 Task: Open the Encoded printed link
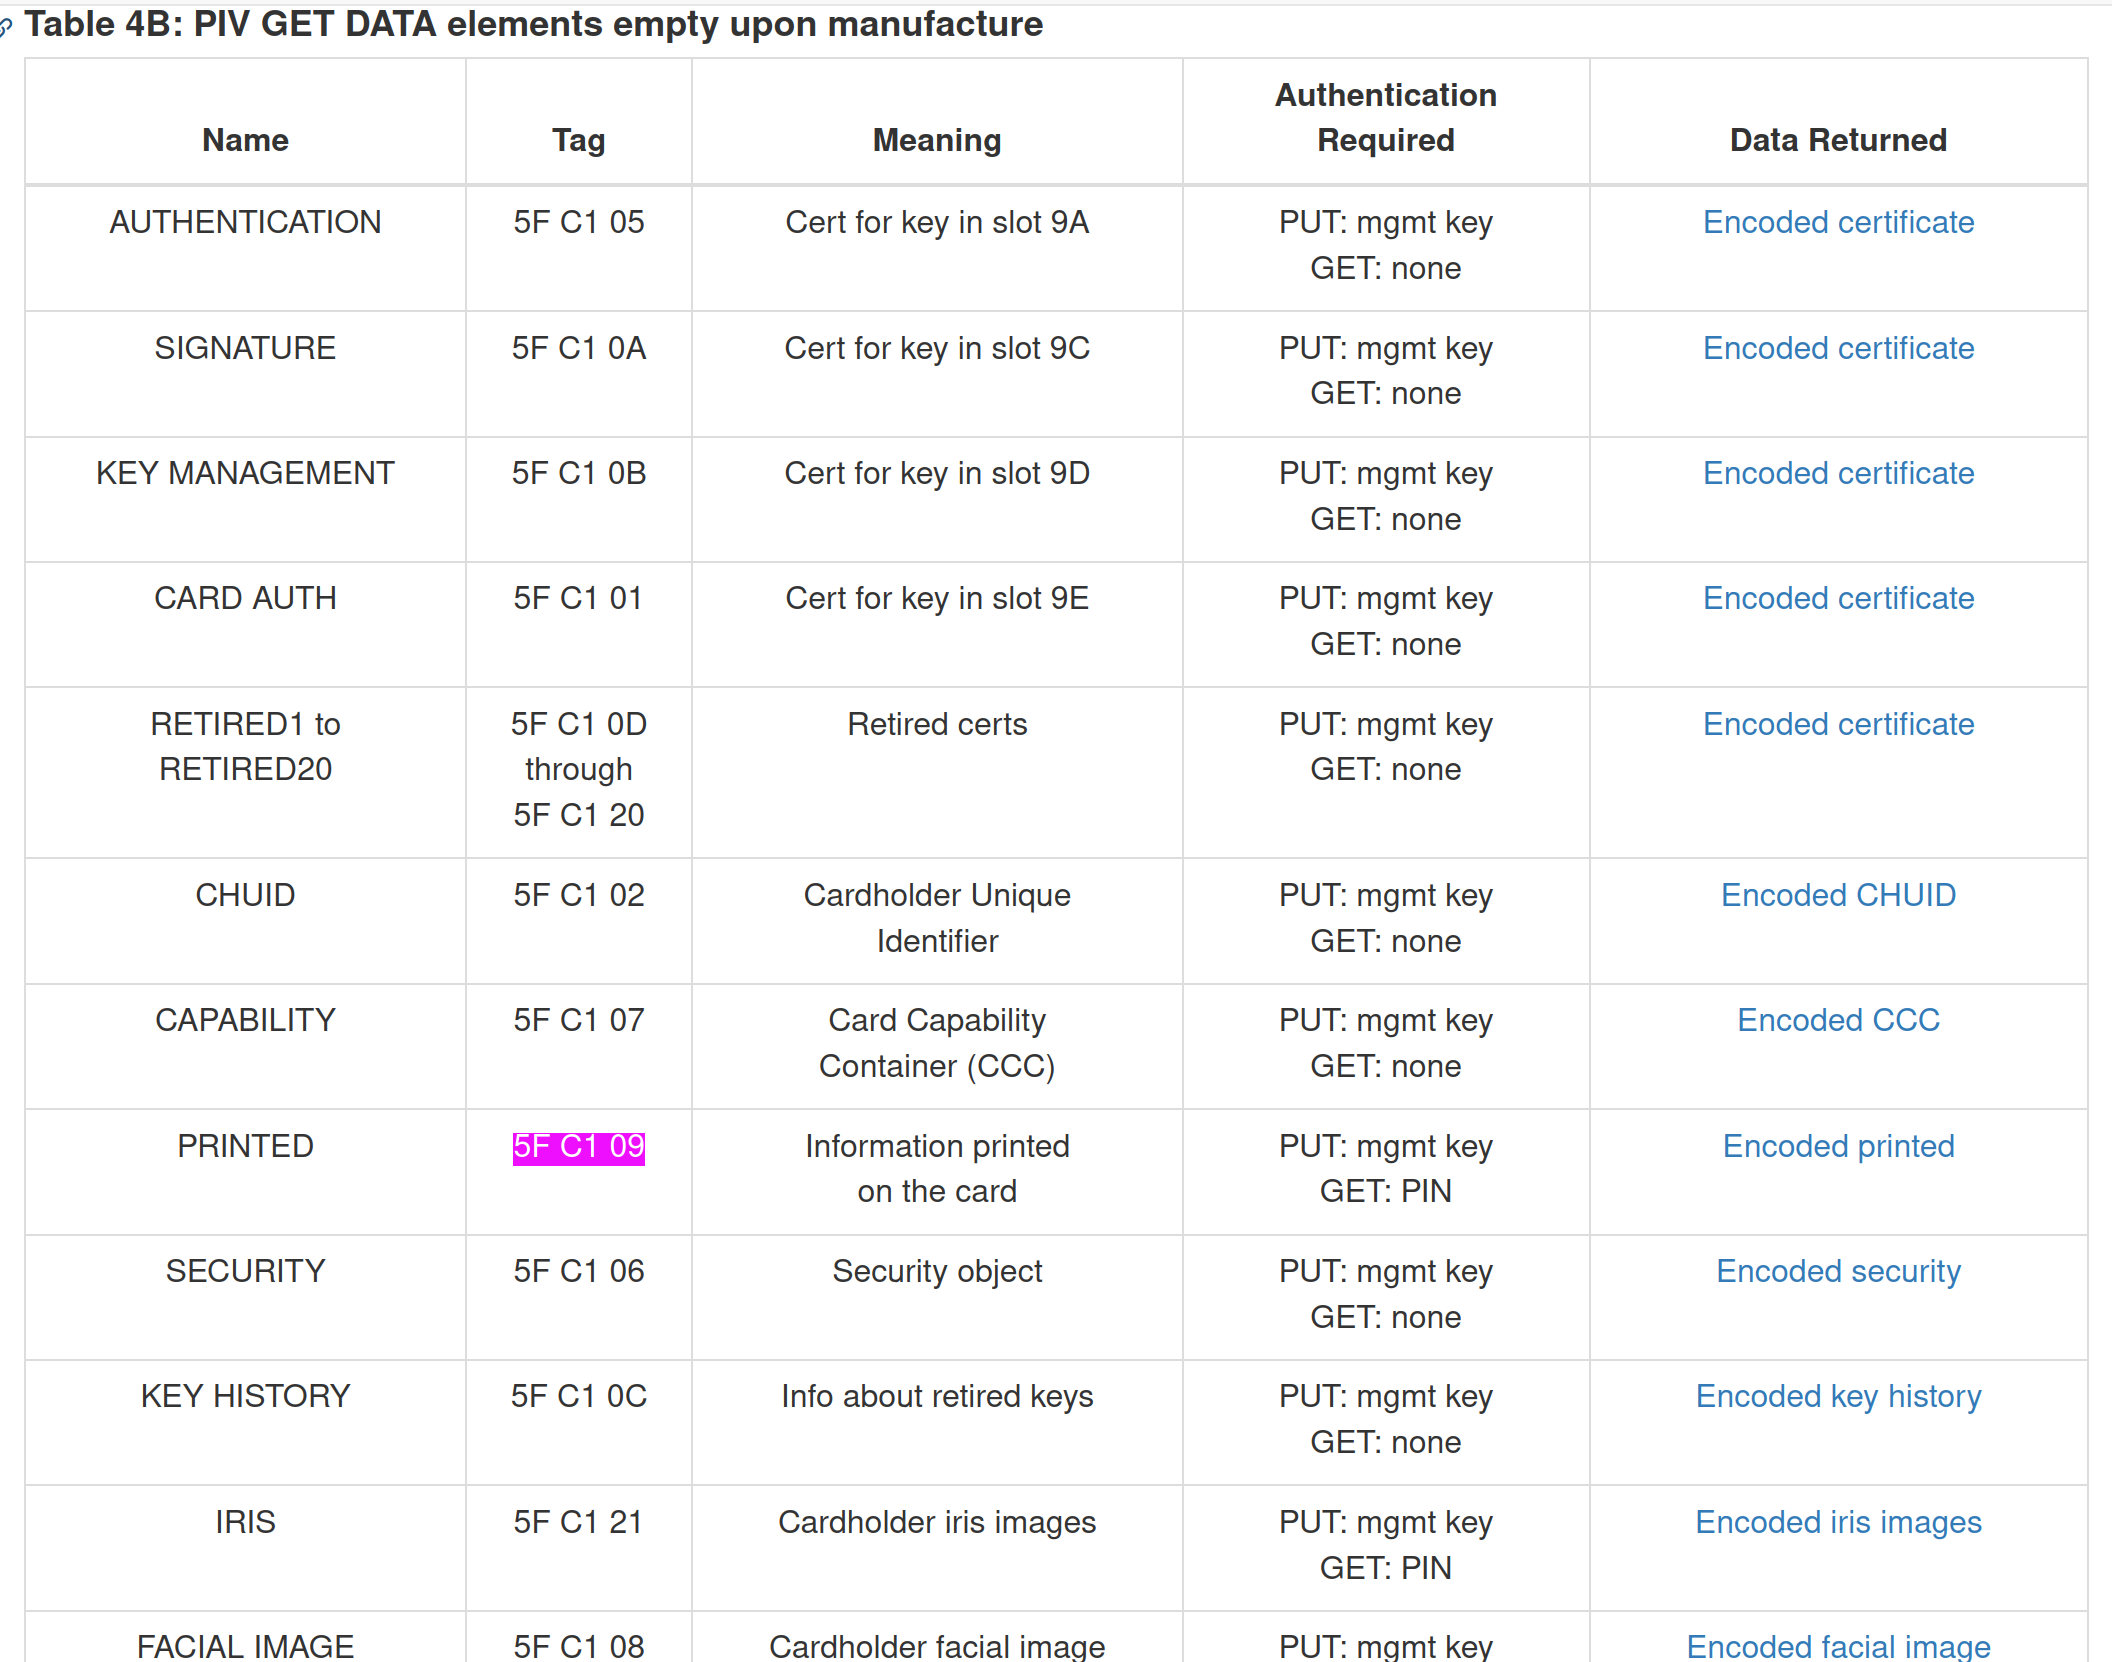pyautogui.click(x=1838, y=1145)
